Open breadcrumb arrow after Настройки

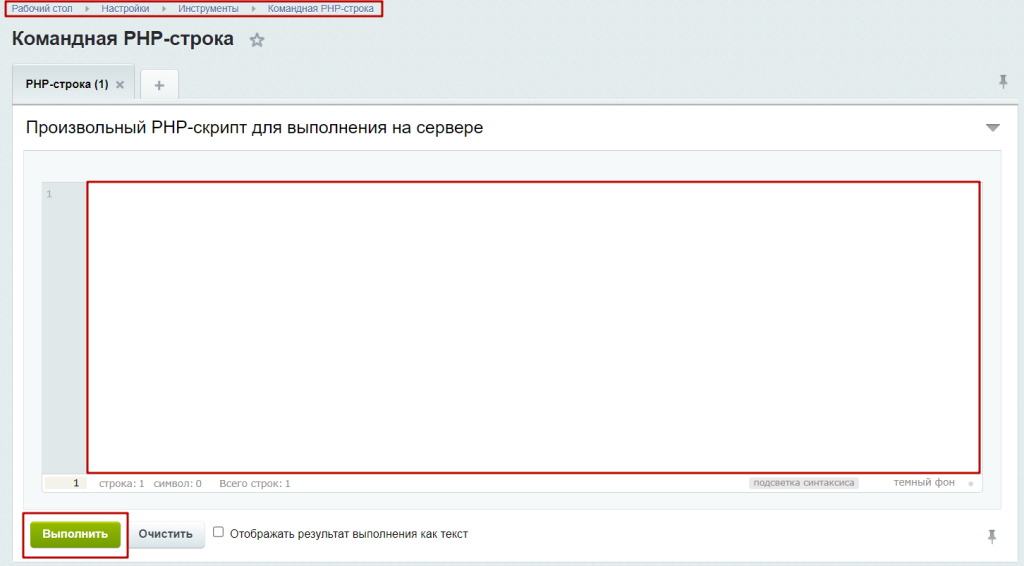164,9
